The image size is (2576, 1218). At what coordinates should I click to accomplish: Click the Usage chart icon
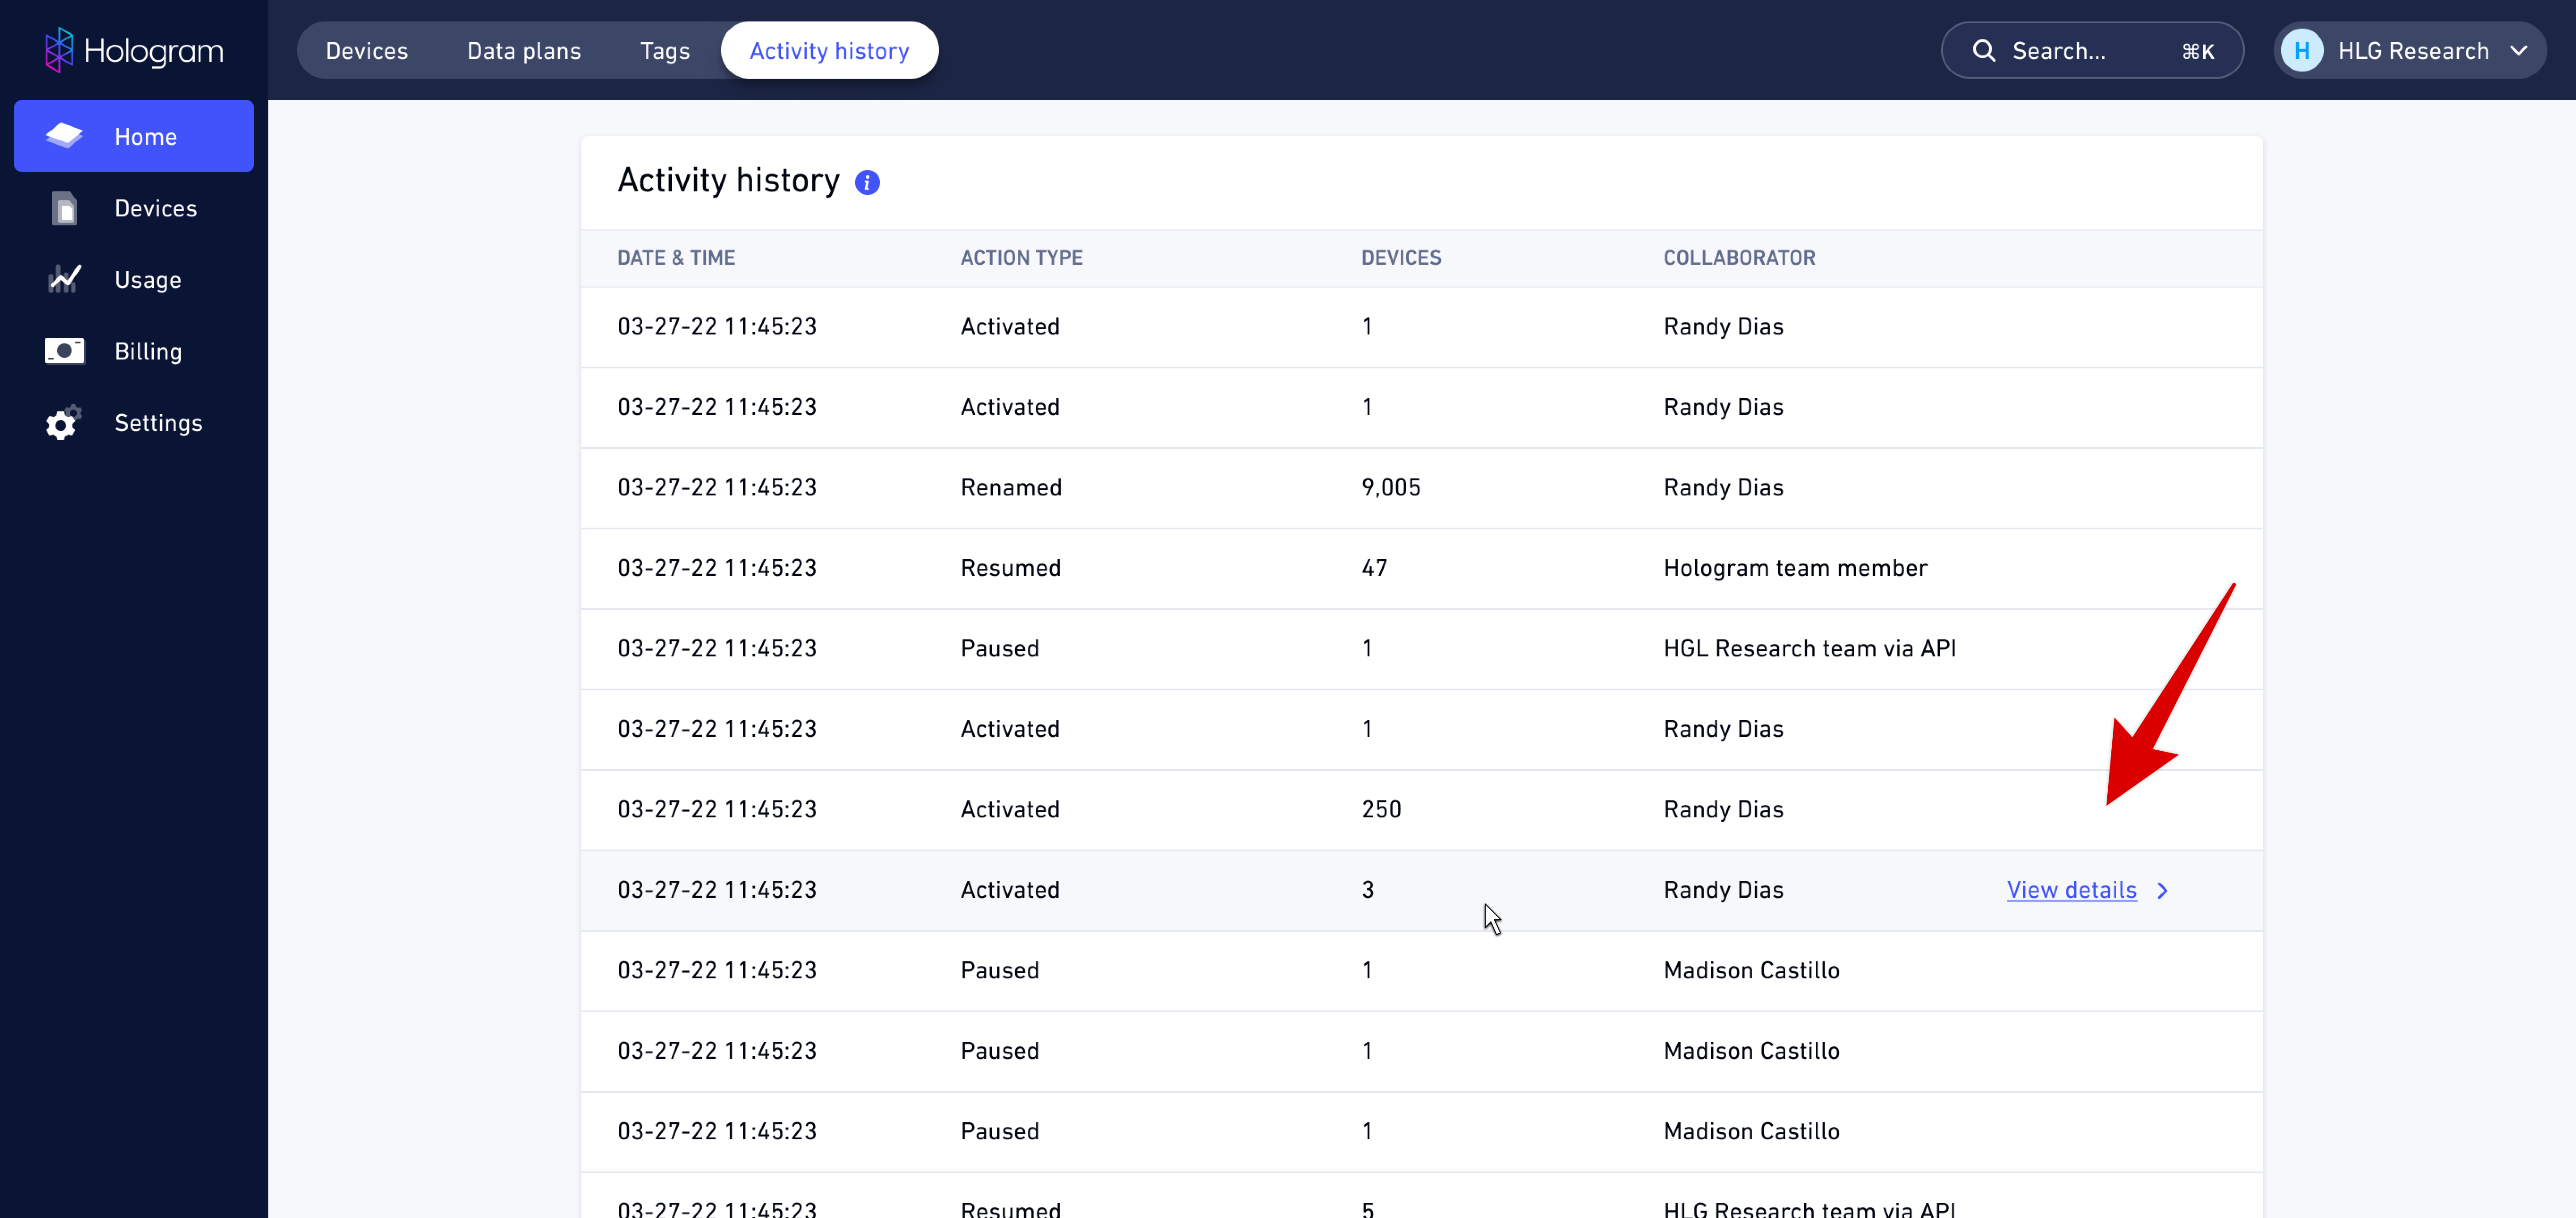click(x=64, y=279)
